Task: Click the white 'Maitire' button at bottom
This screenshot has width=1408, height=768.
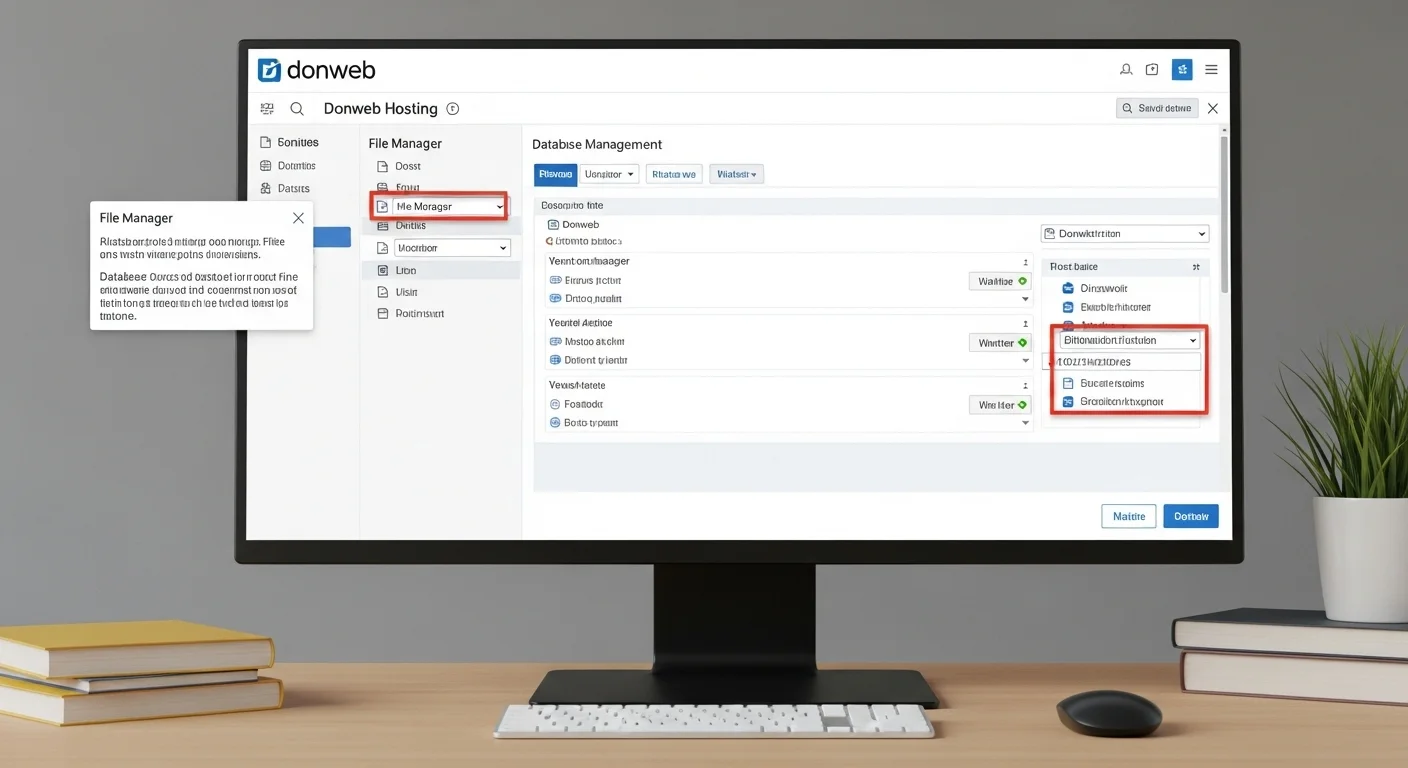Action: (1129, 516)
